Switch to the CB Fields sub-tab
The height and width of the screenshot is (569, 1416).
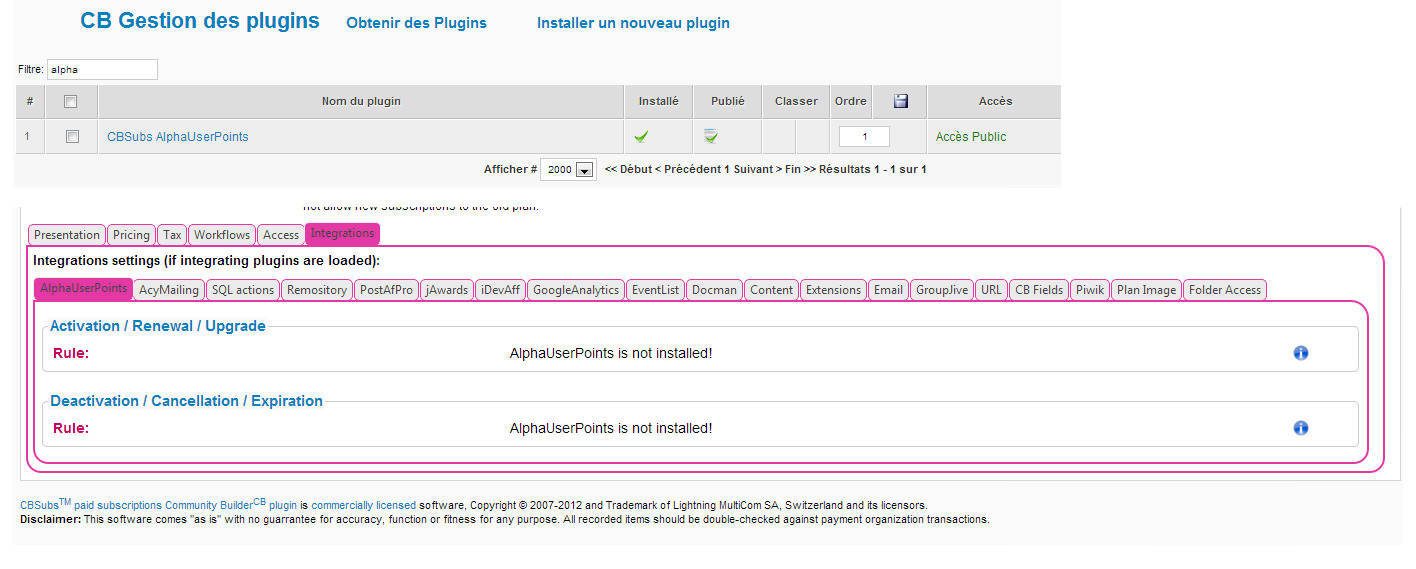pos(1039,290)
